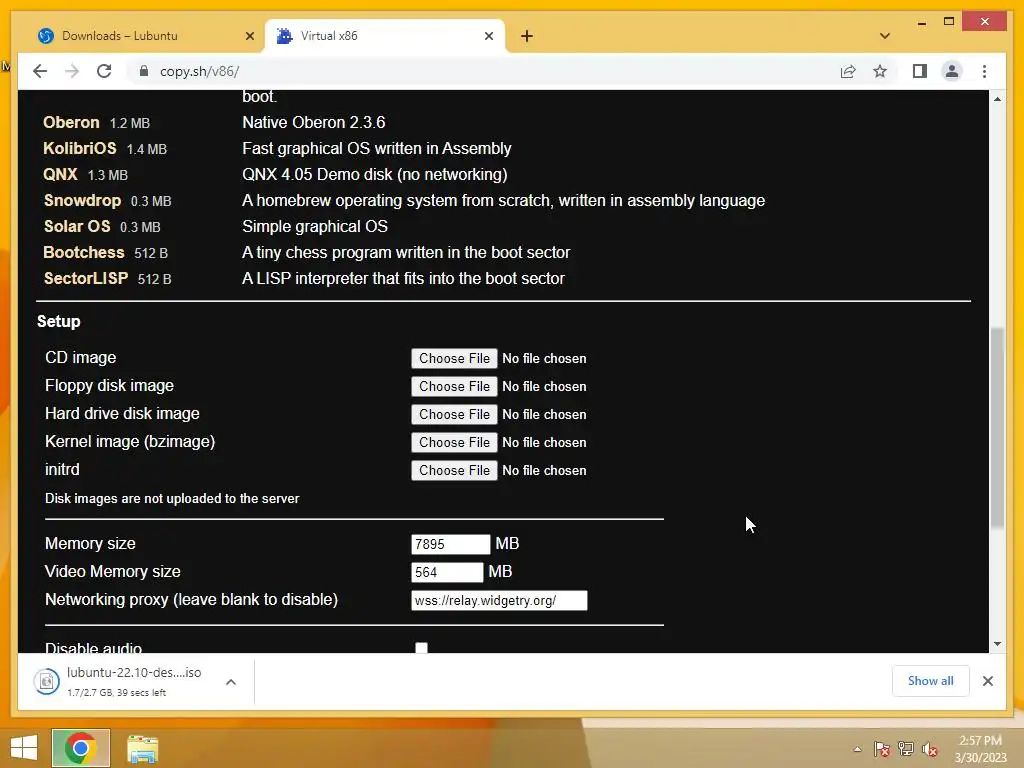Click the browser forward arrow

tap(72, 71)
